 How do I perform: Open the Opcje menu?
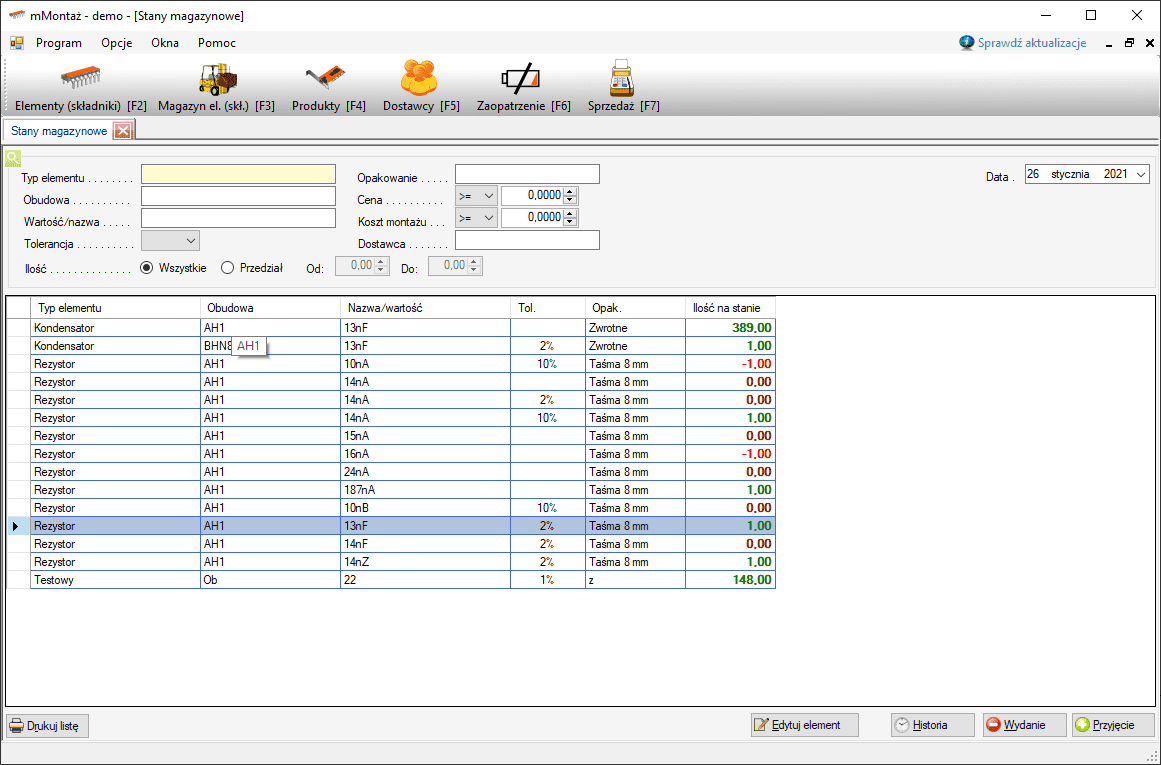[x=116, y=43]
